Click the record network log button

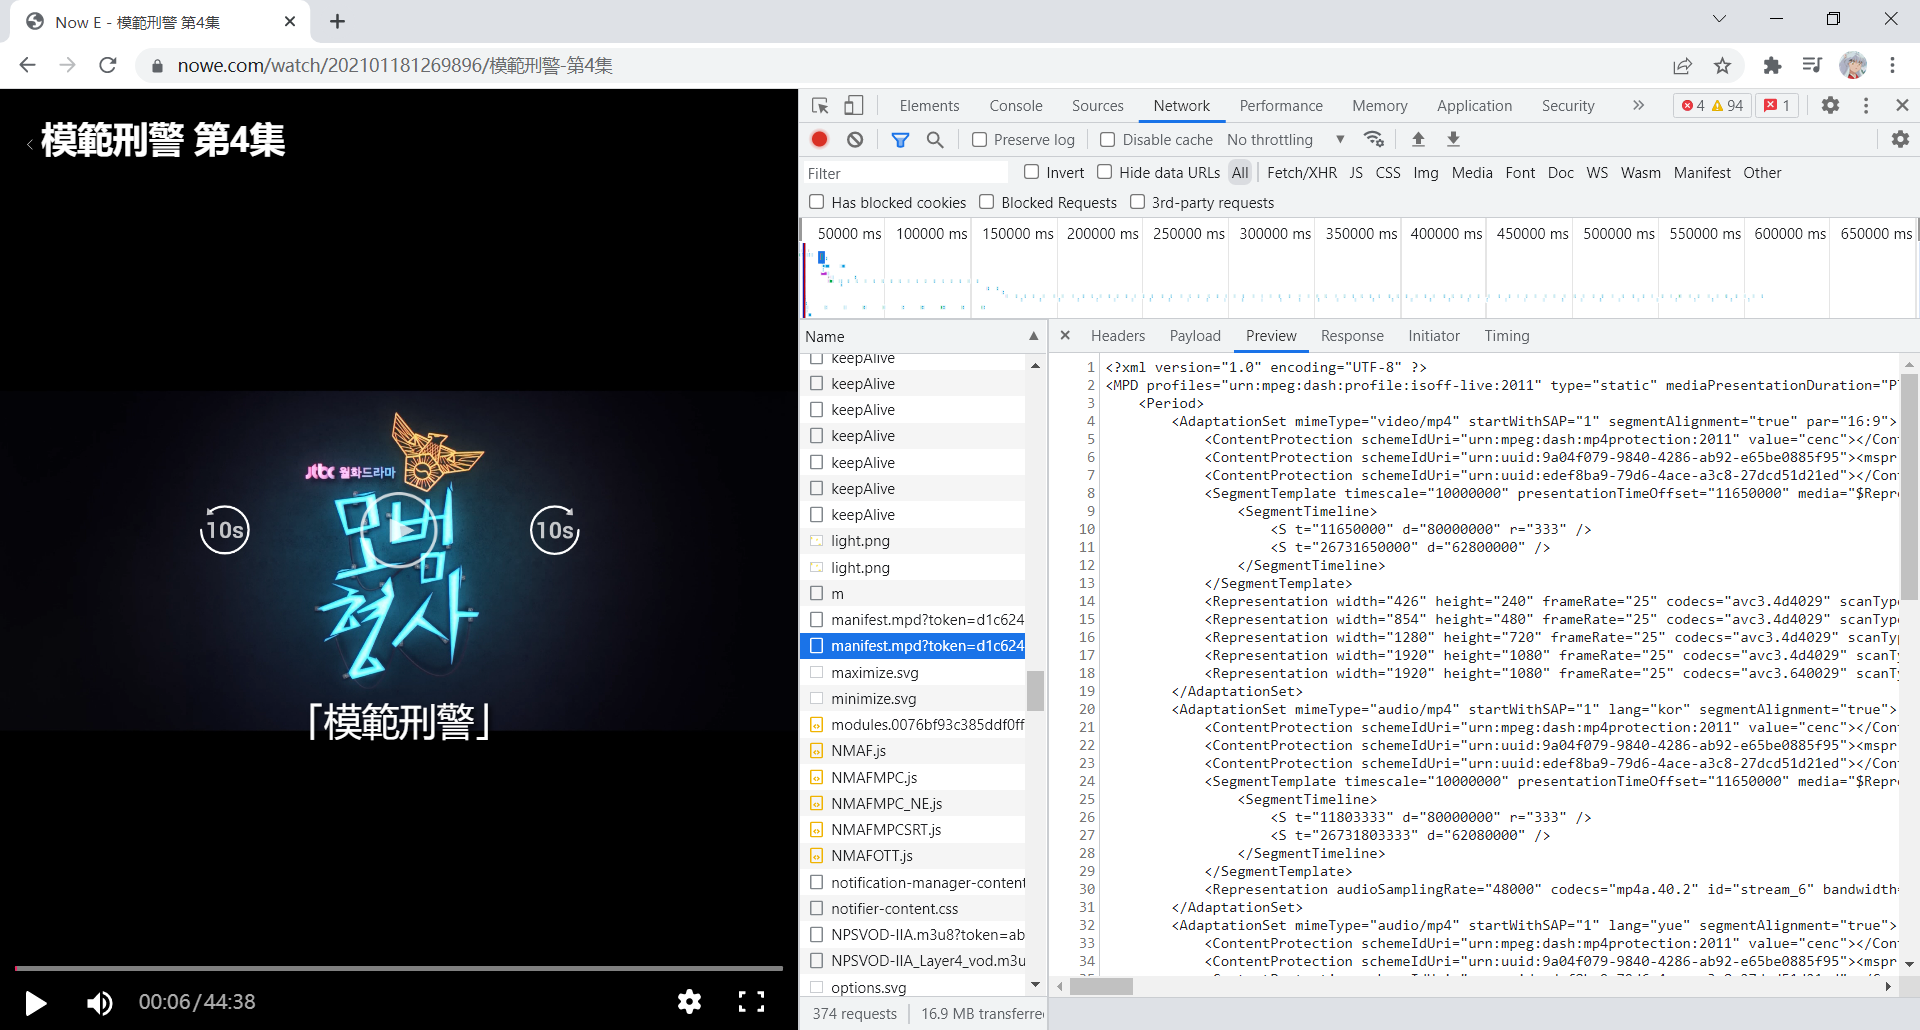(820, 140)
